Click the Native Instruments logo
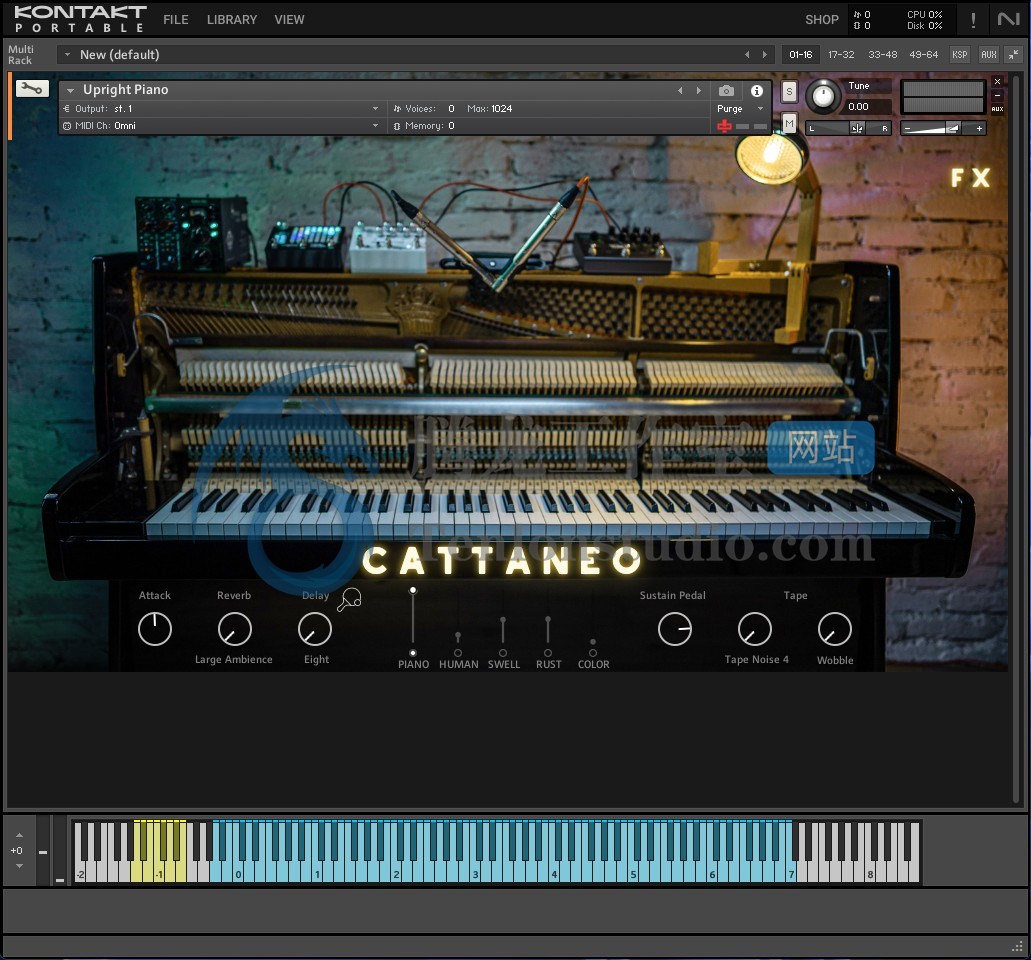The height and width of the screenshot is (960, 1031). click(1008, 20)
